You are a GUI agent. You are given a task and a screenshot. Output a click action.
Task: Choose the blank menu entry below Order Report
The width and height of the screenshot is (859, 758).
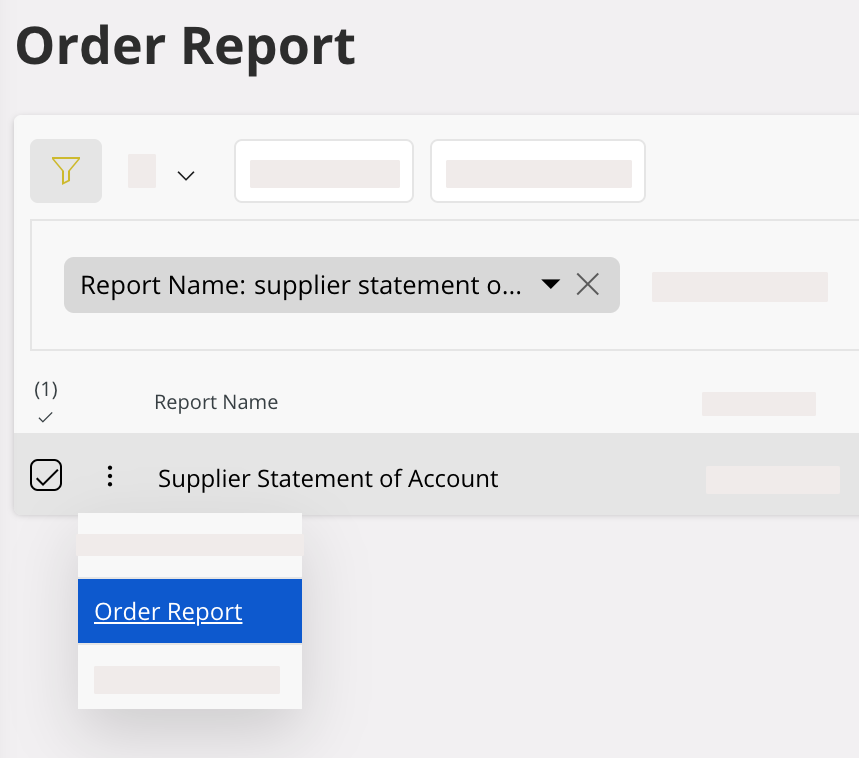(x=187, y=680)
